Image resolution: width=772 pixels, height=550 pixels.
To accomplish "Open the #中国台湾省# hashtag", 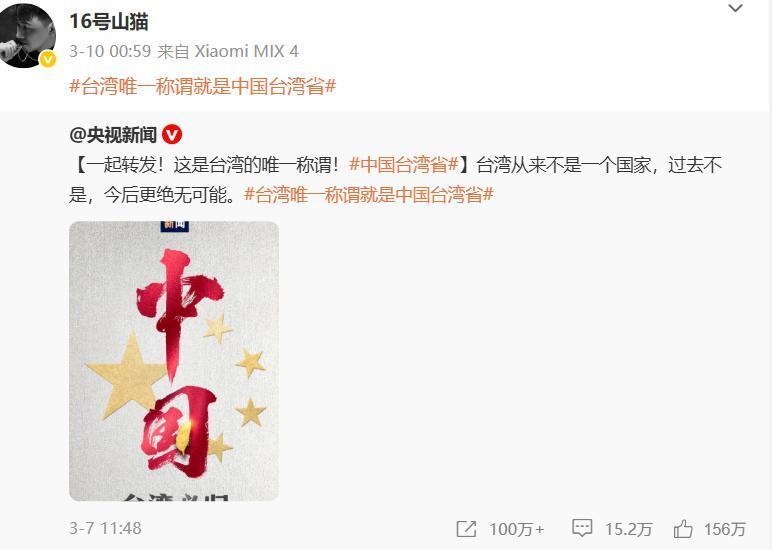I will point(403,165).
